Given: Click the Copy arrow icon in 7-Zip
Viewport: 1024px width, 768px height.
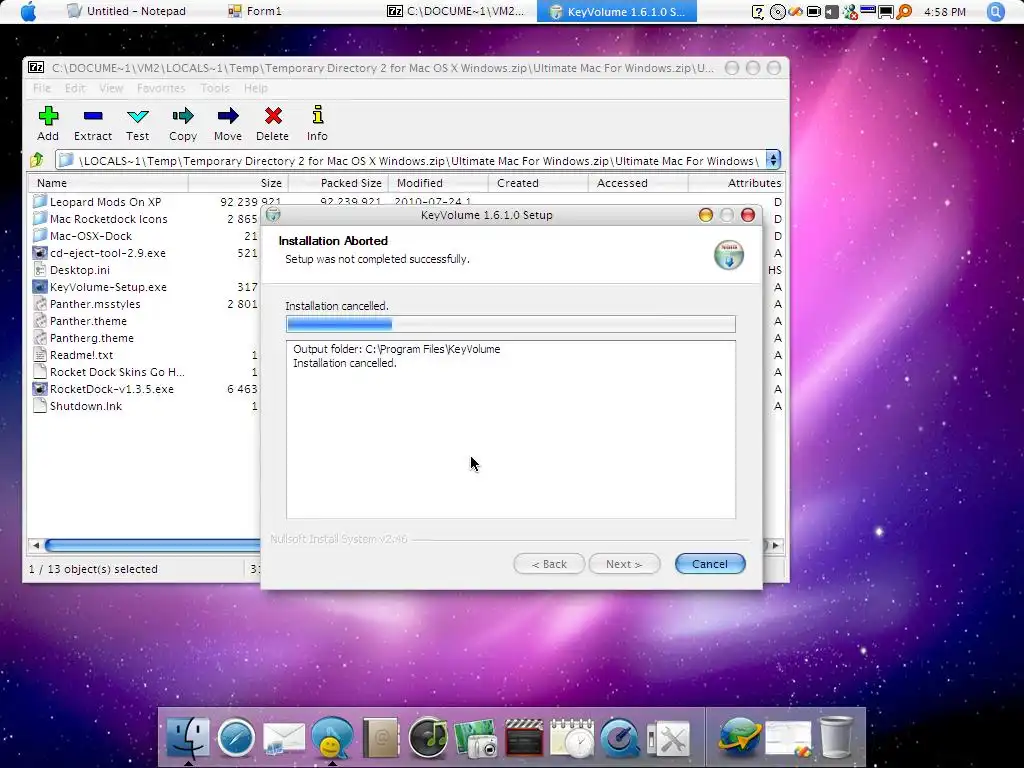Looking at the screenshot, I should coord(183,116).
